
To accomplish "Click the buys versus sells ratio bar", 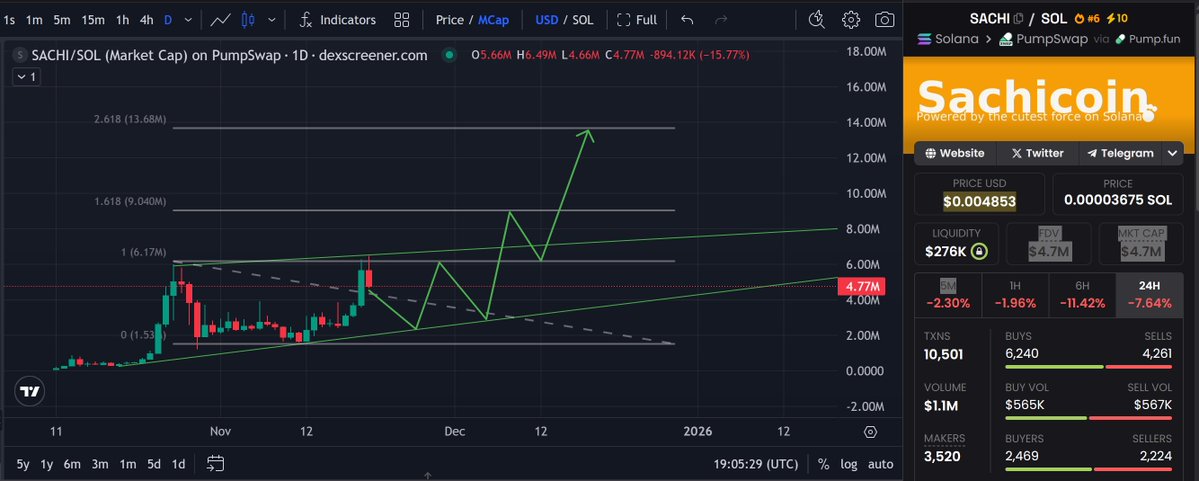I will click(1088, 367).
